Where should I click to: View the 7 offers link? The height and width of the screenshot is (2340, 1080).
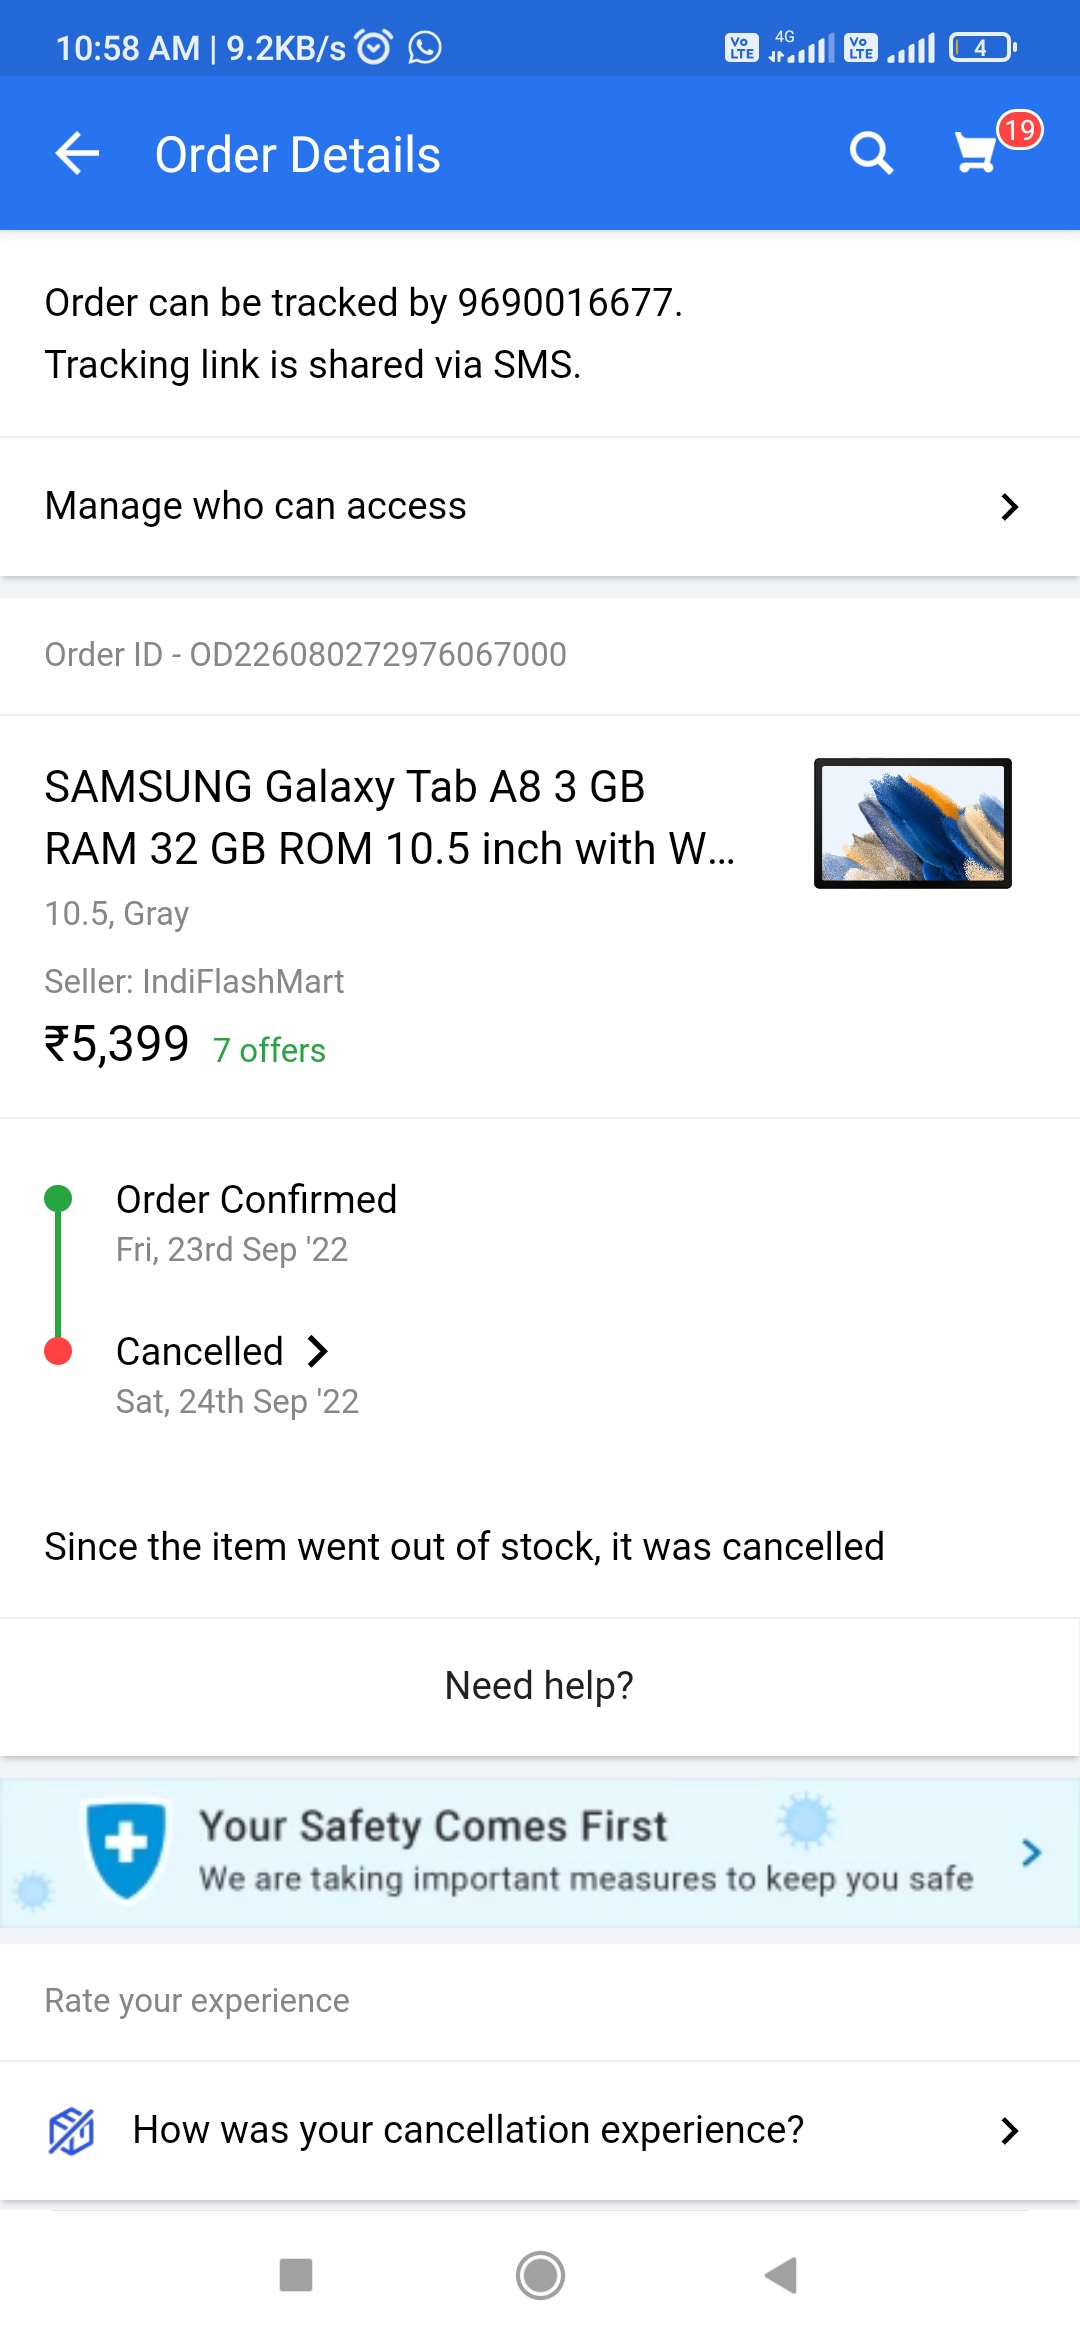point(269,1050)
